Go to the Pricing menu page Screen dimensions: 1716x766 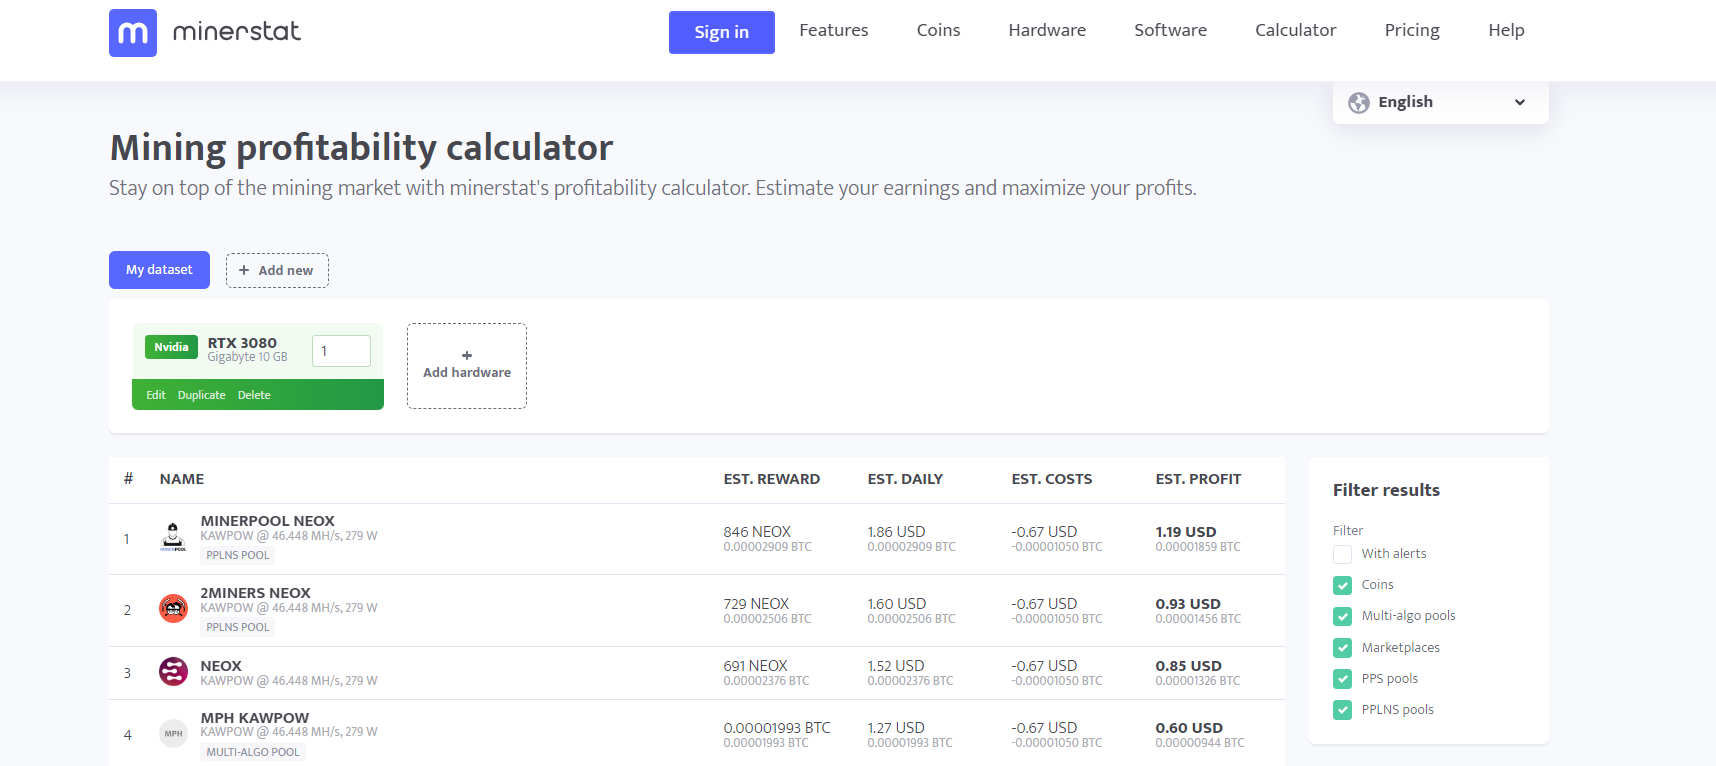point(1411,31)
